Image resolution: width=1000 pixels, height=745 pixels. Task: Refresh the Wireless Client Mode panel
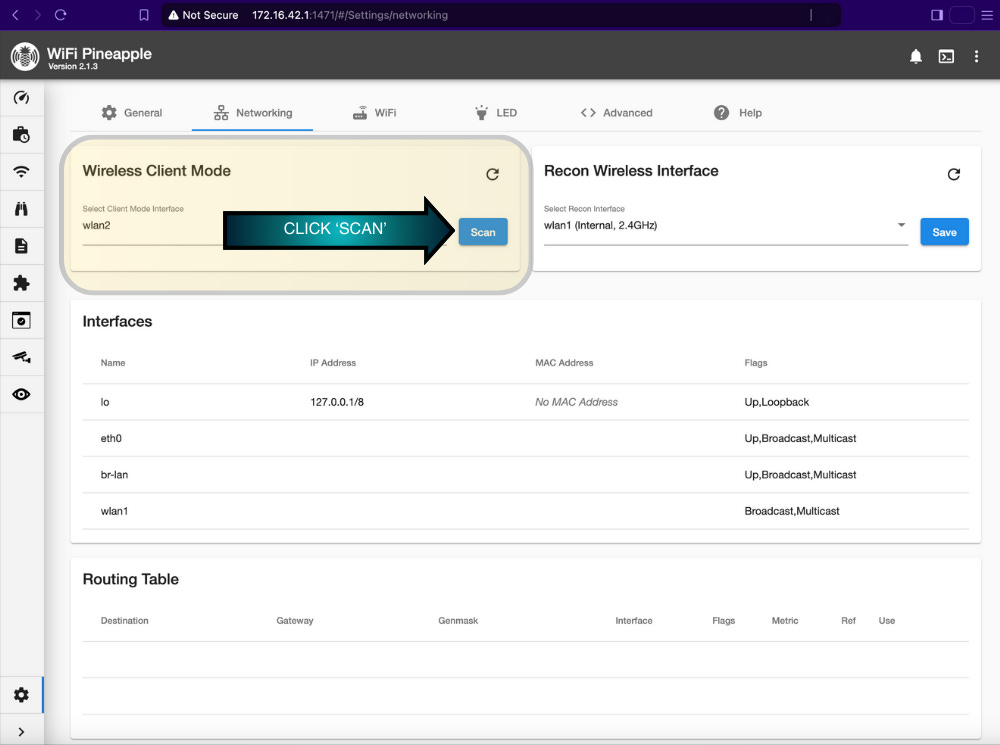point(492,174)
